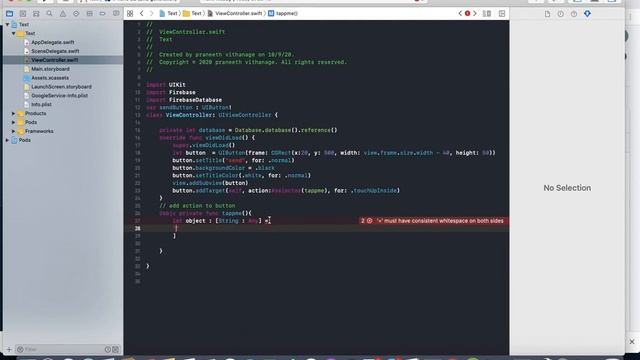Open the Report navigator
The image size is (640, 360).
116,13
